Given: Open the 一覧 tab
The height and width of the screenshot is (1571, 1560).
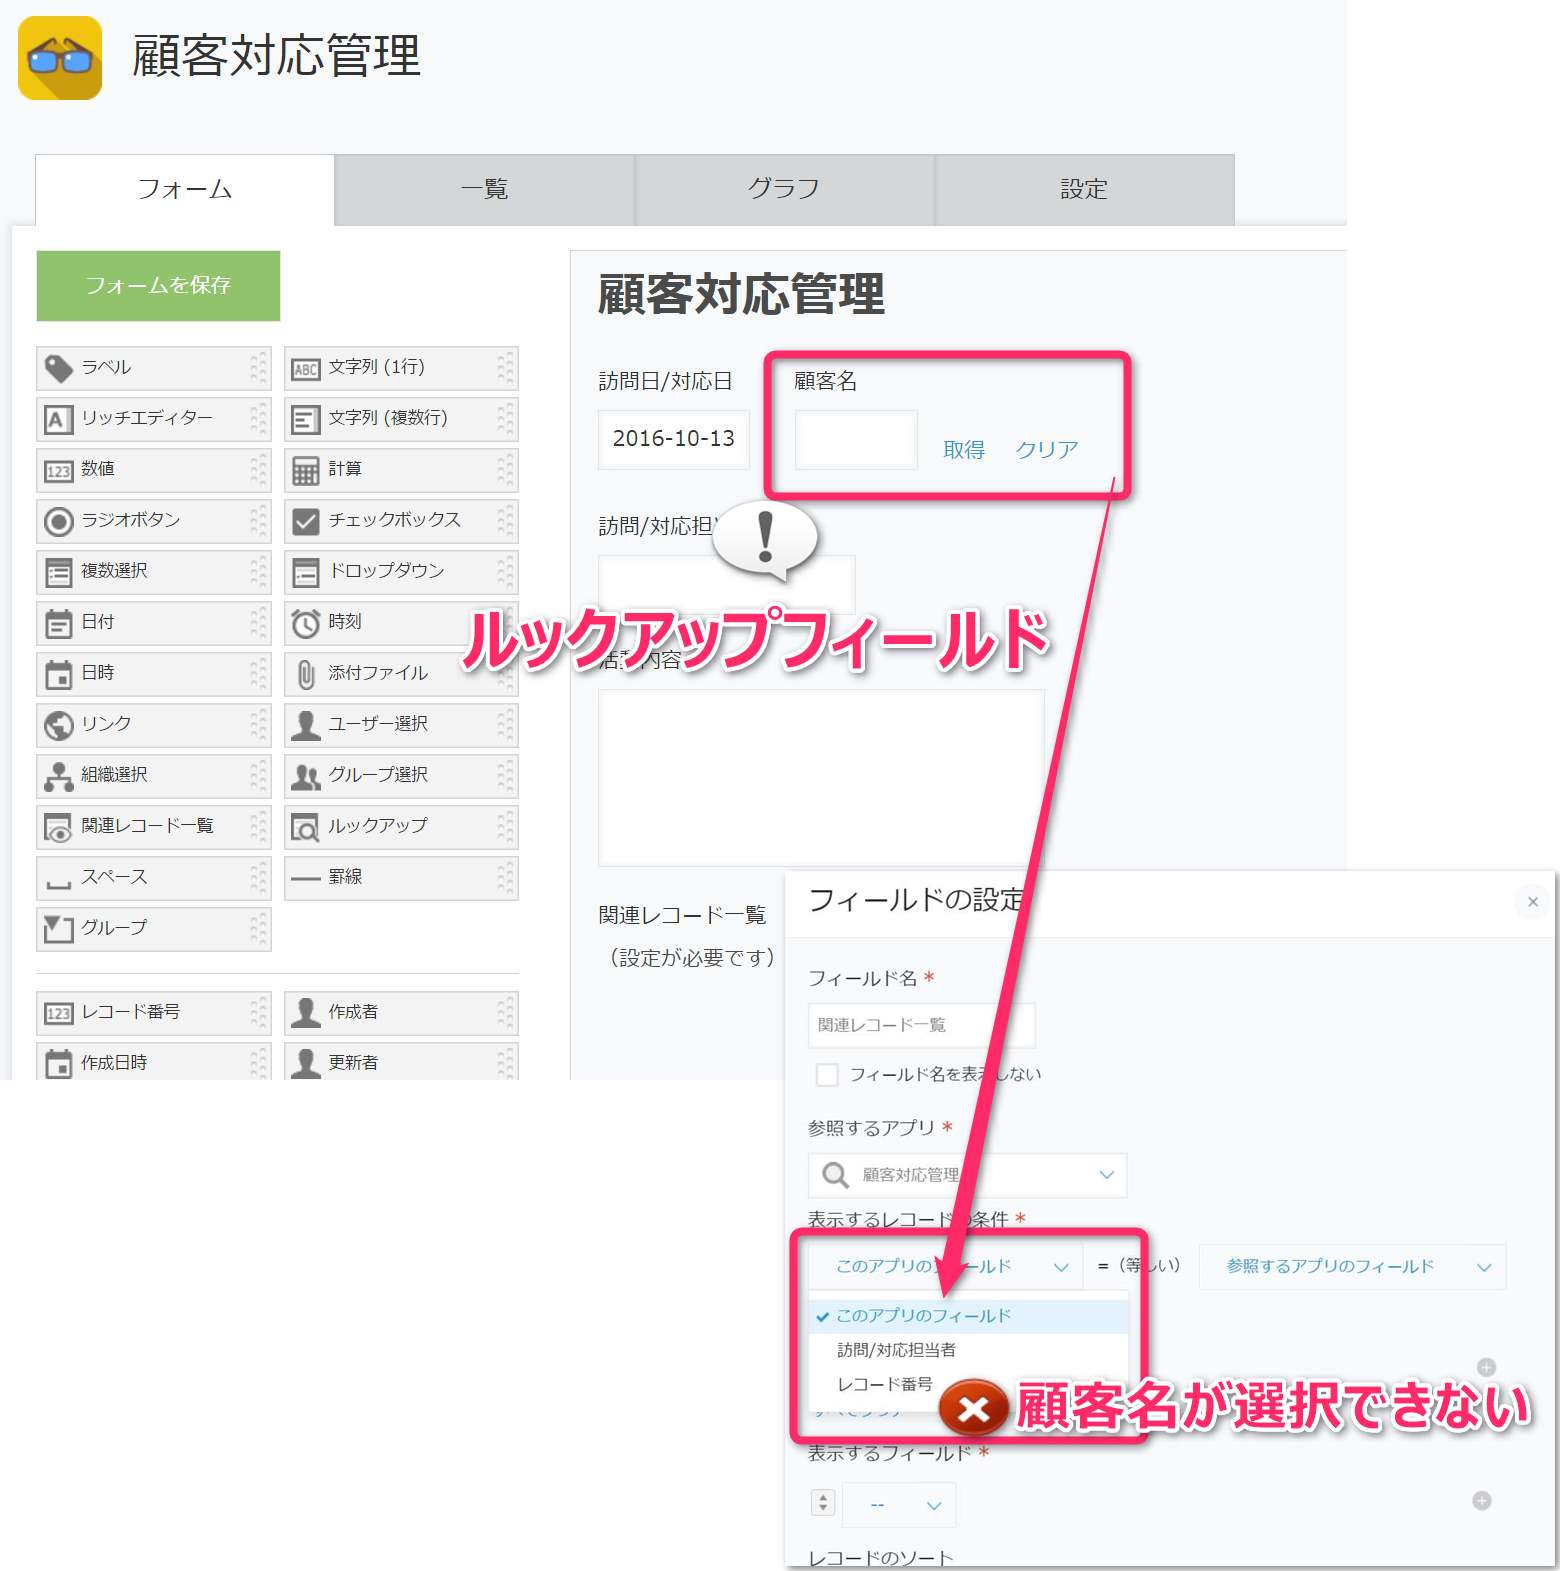Looking at the screenshot, I should pyautogui.click(x=485, y=189).
